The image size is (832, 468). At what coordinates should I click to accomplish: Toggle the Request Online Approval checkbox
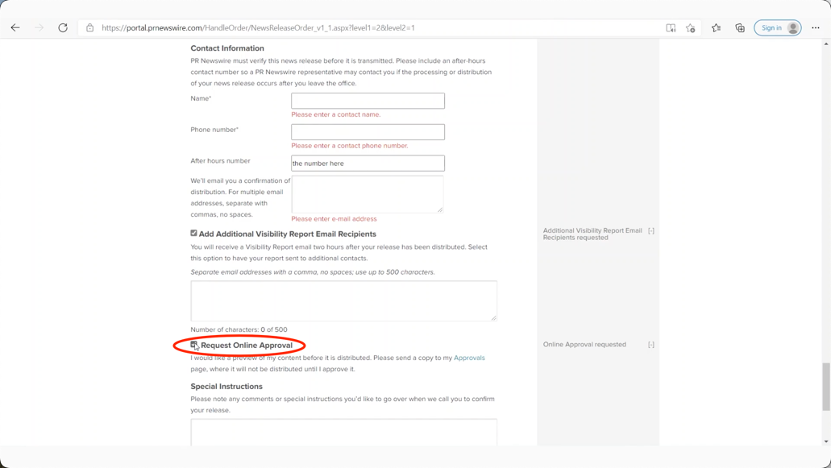click(194, 345)
